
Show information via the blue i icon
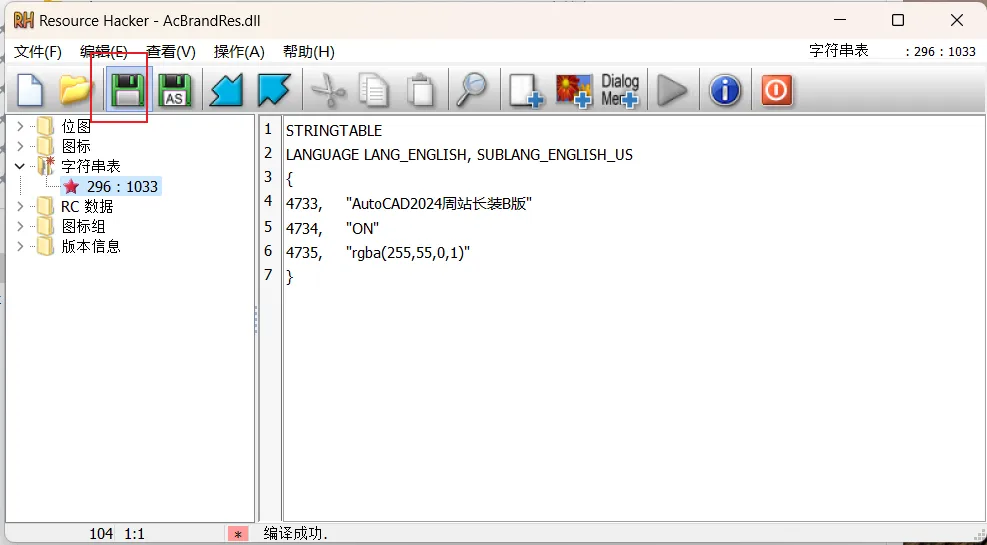tap(725, 91)
